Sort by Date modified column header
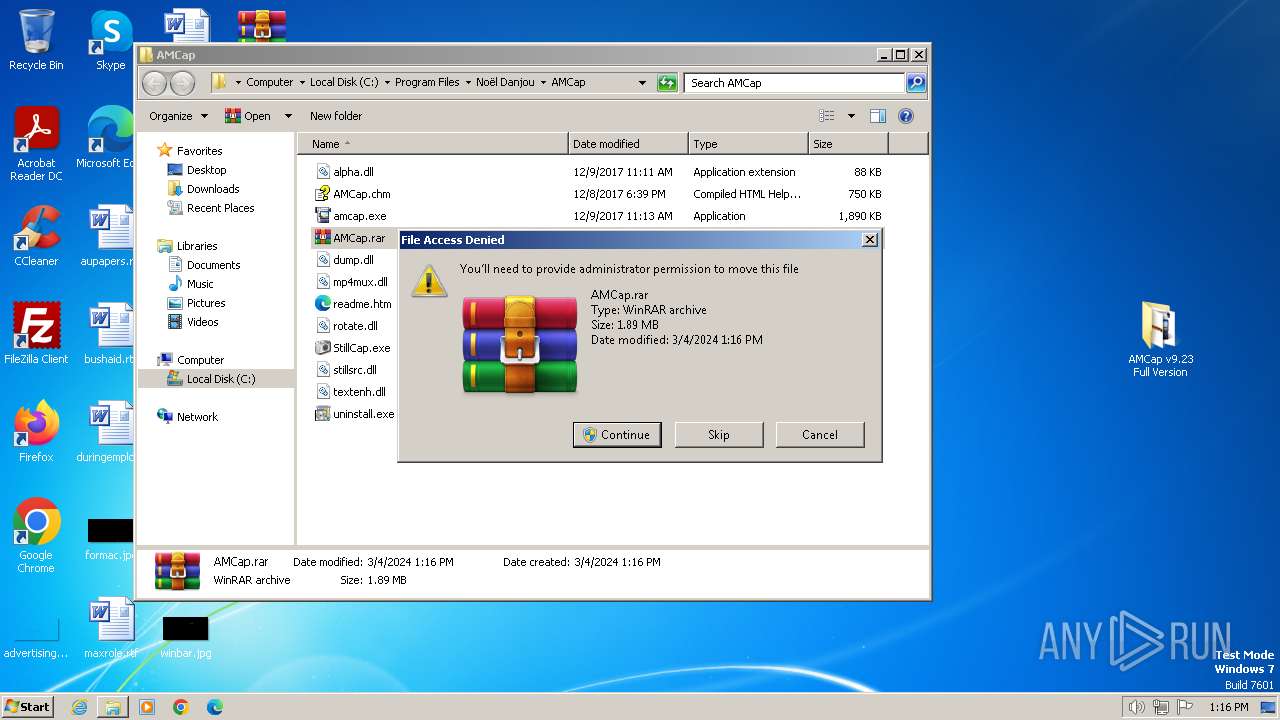This screenshot has height=720, width=1280. click(628, 144)
